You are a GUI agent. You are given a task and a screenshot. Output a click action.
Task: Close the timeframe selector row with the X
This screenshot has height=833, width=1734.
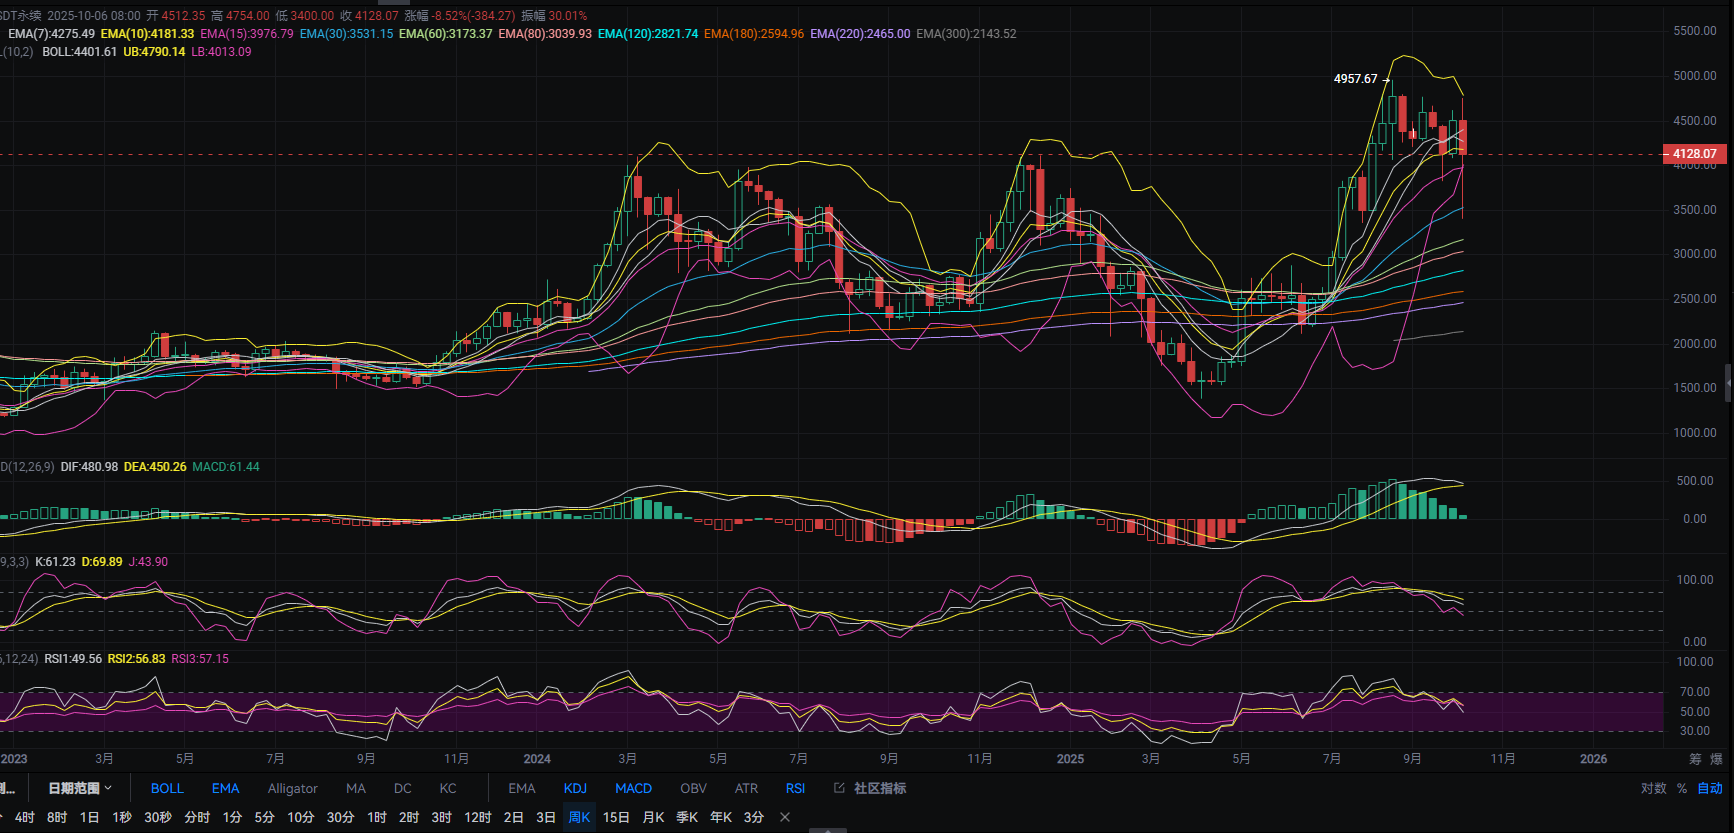pyautogui.click(x=785, y=817)
